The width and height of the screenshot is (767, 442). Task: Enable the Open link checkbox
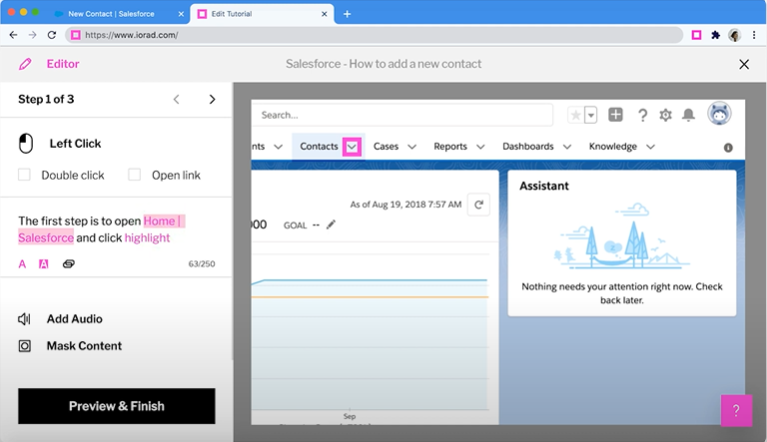coord(135,175)
